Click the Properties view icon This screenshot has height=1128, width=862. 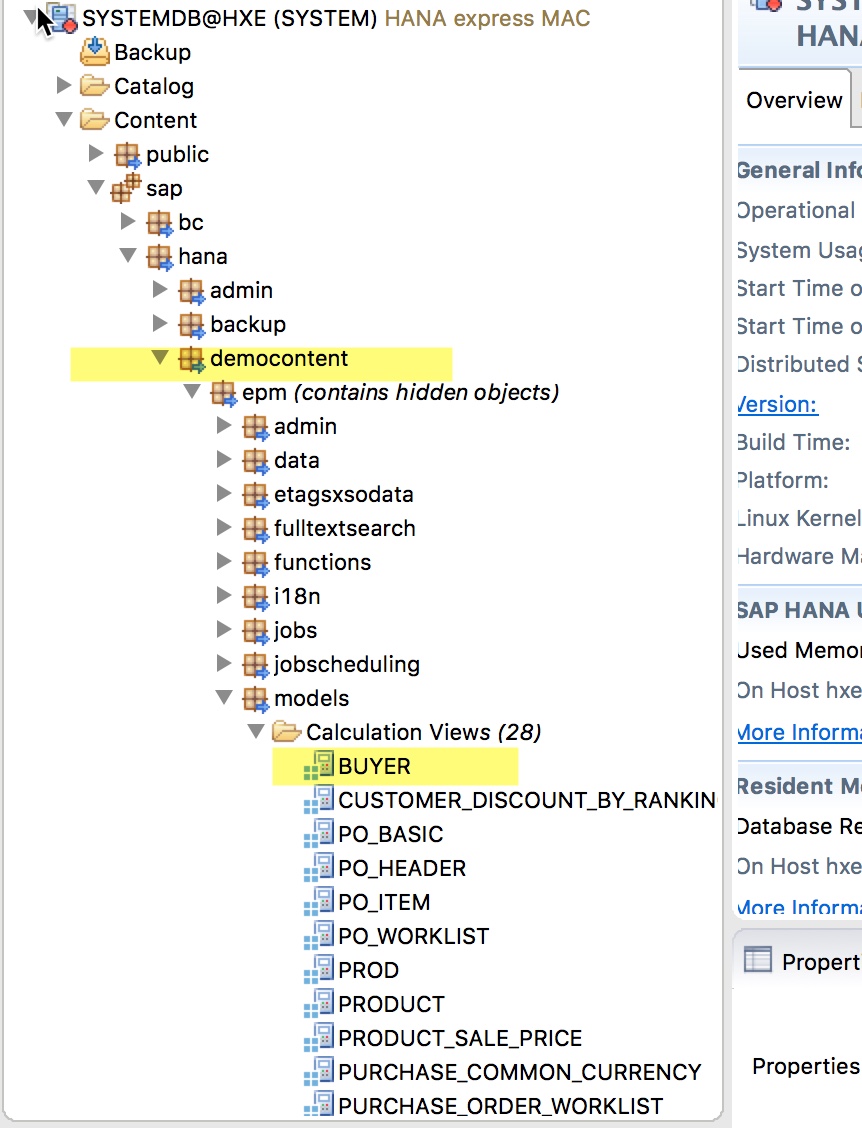point(758,960)
